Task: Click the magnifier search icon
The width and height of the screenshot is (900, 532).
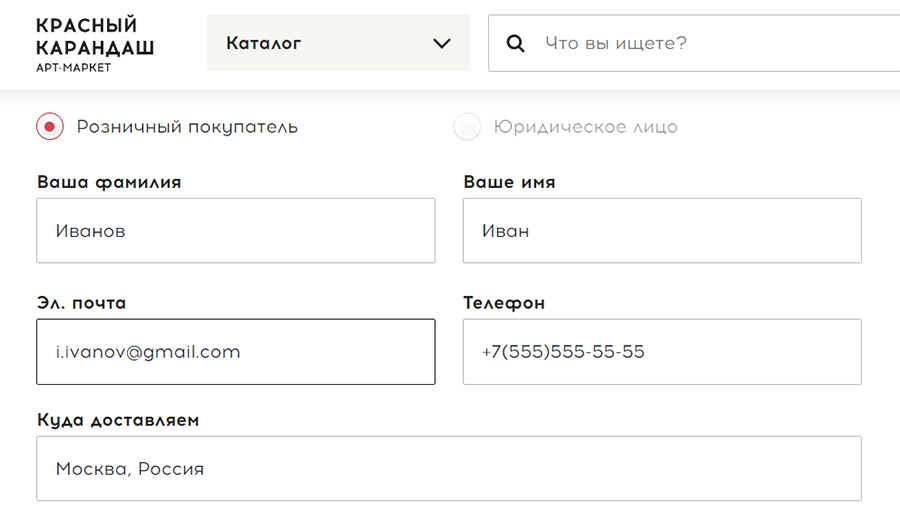Action: 515,44
